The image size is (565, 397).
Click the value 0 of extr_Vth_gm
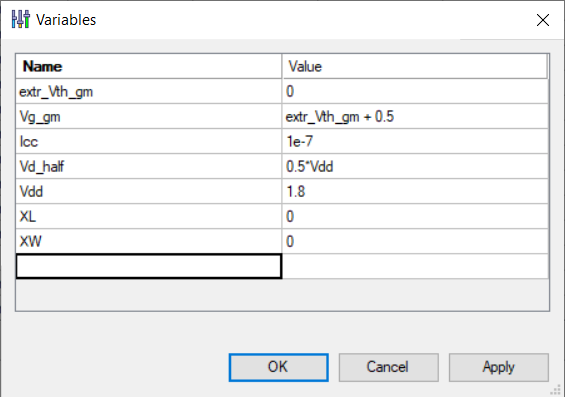[x=415, y=92]
